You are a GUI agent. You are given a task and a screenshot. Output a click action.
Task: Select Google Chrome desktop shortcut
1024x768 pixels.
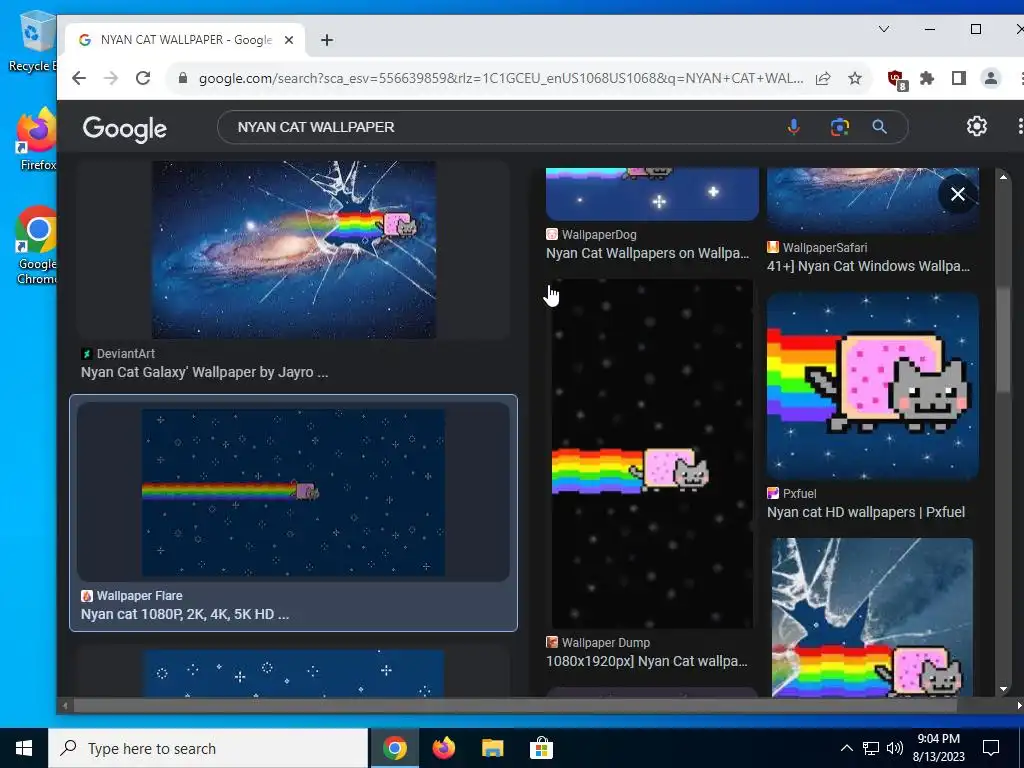[37, 246]
